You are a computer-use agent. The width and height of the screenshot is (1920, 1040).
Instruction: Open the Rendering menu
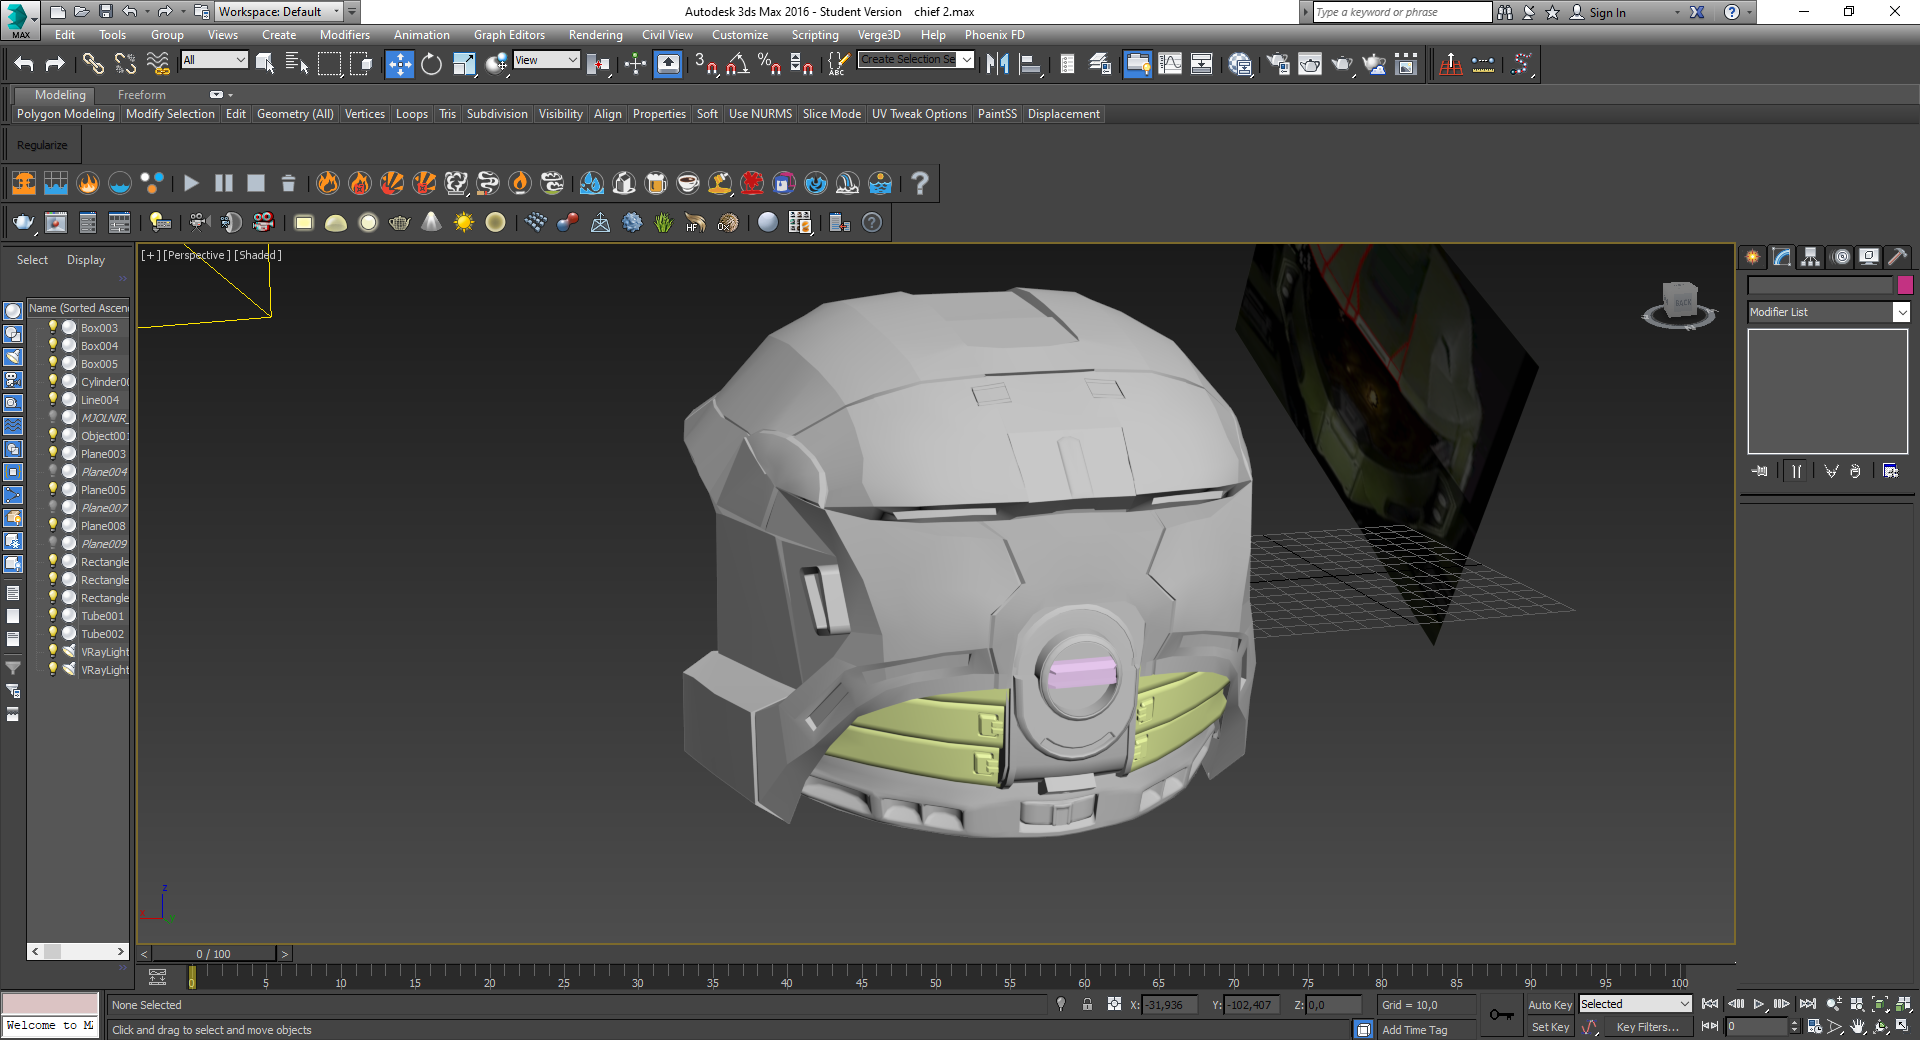595,35
